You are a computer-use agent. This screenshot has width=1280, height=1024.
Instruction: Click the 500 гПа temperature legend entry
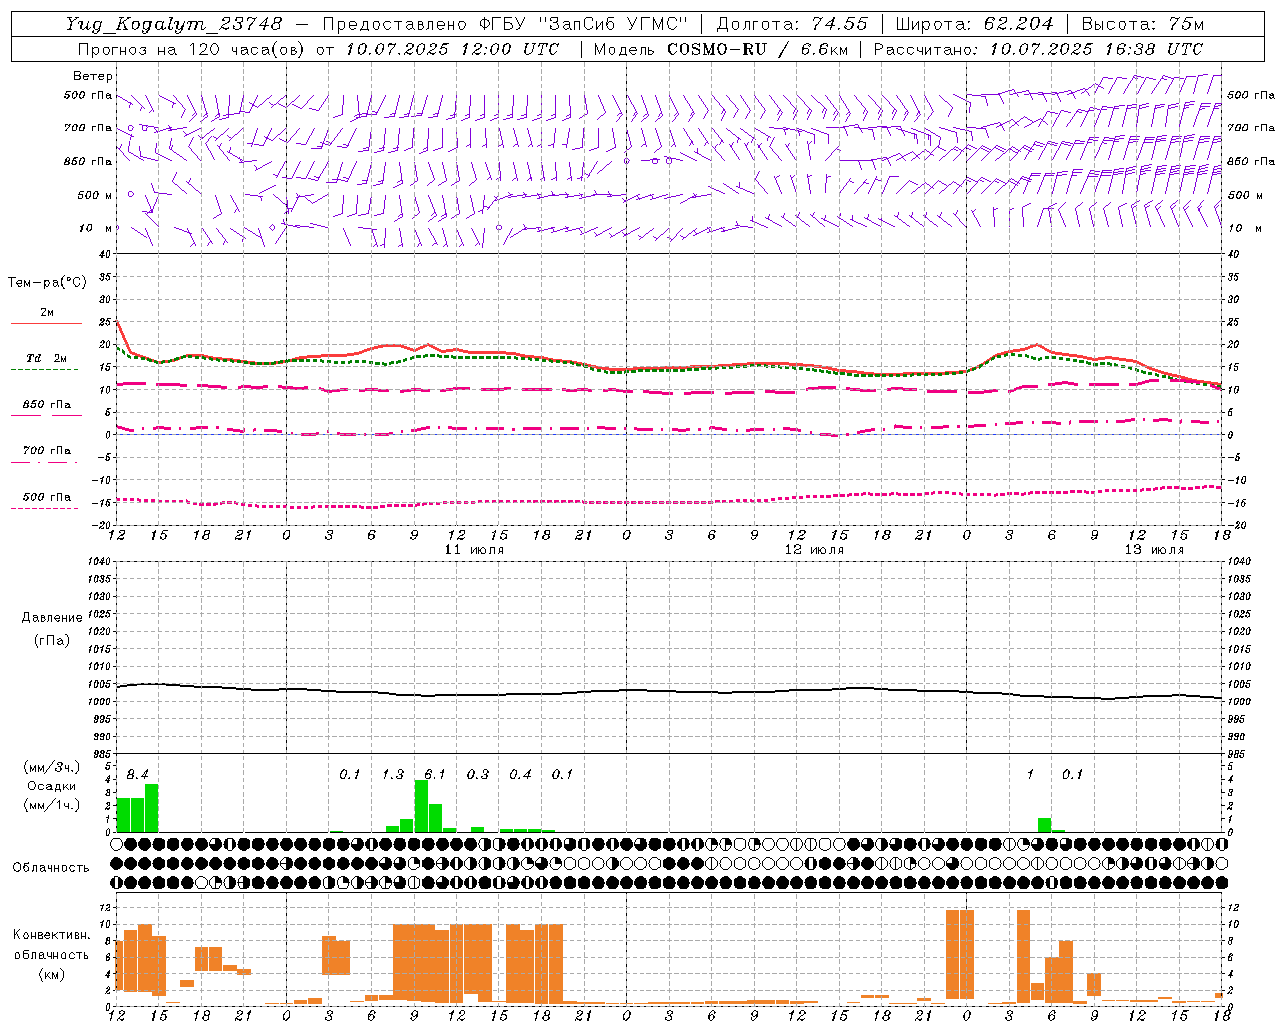[47, 497]
